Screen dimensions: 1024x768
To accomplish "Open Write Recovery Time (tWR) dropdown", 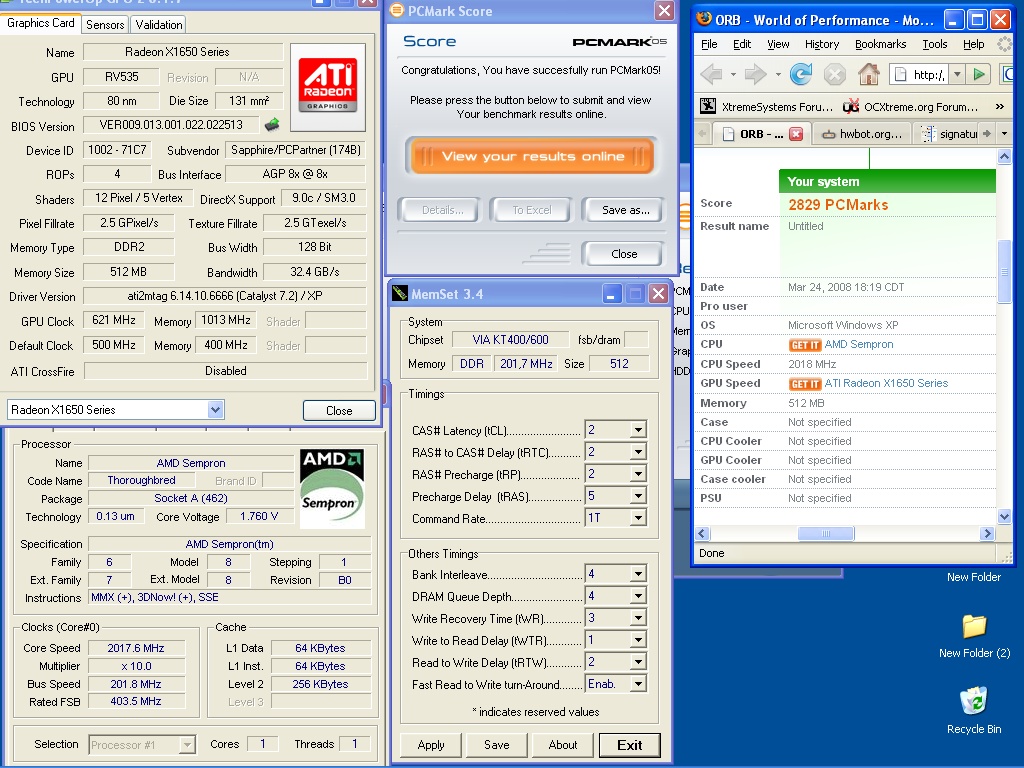I will coord(638,618).
